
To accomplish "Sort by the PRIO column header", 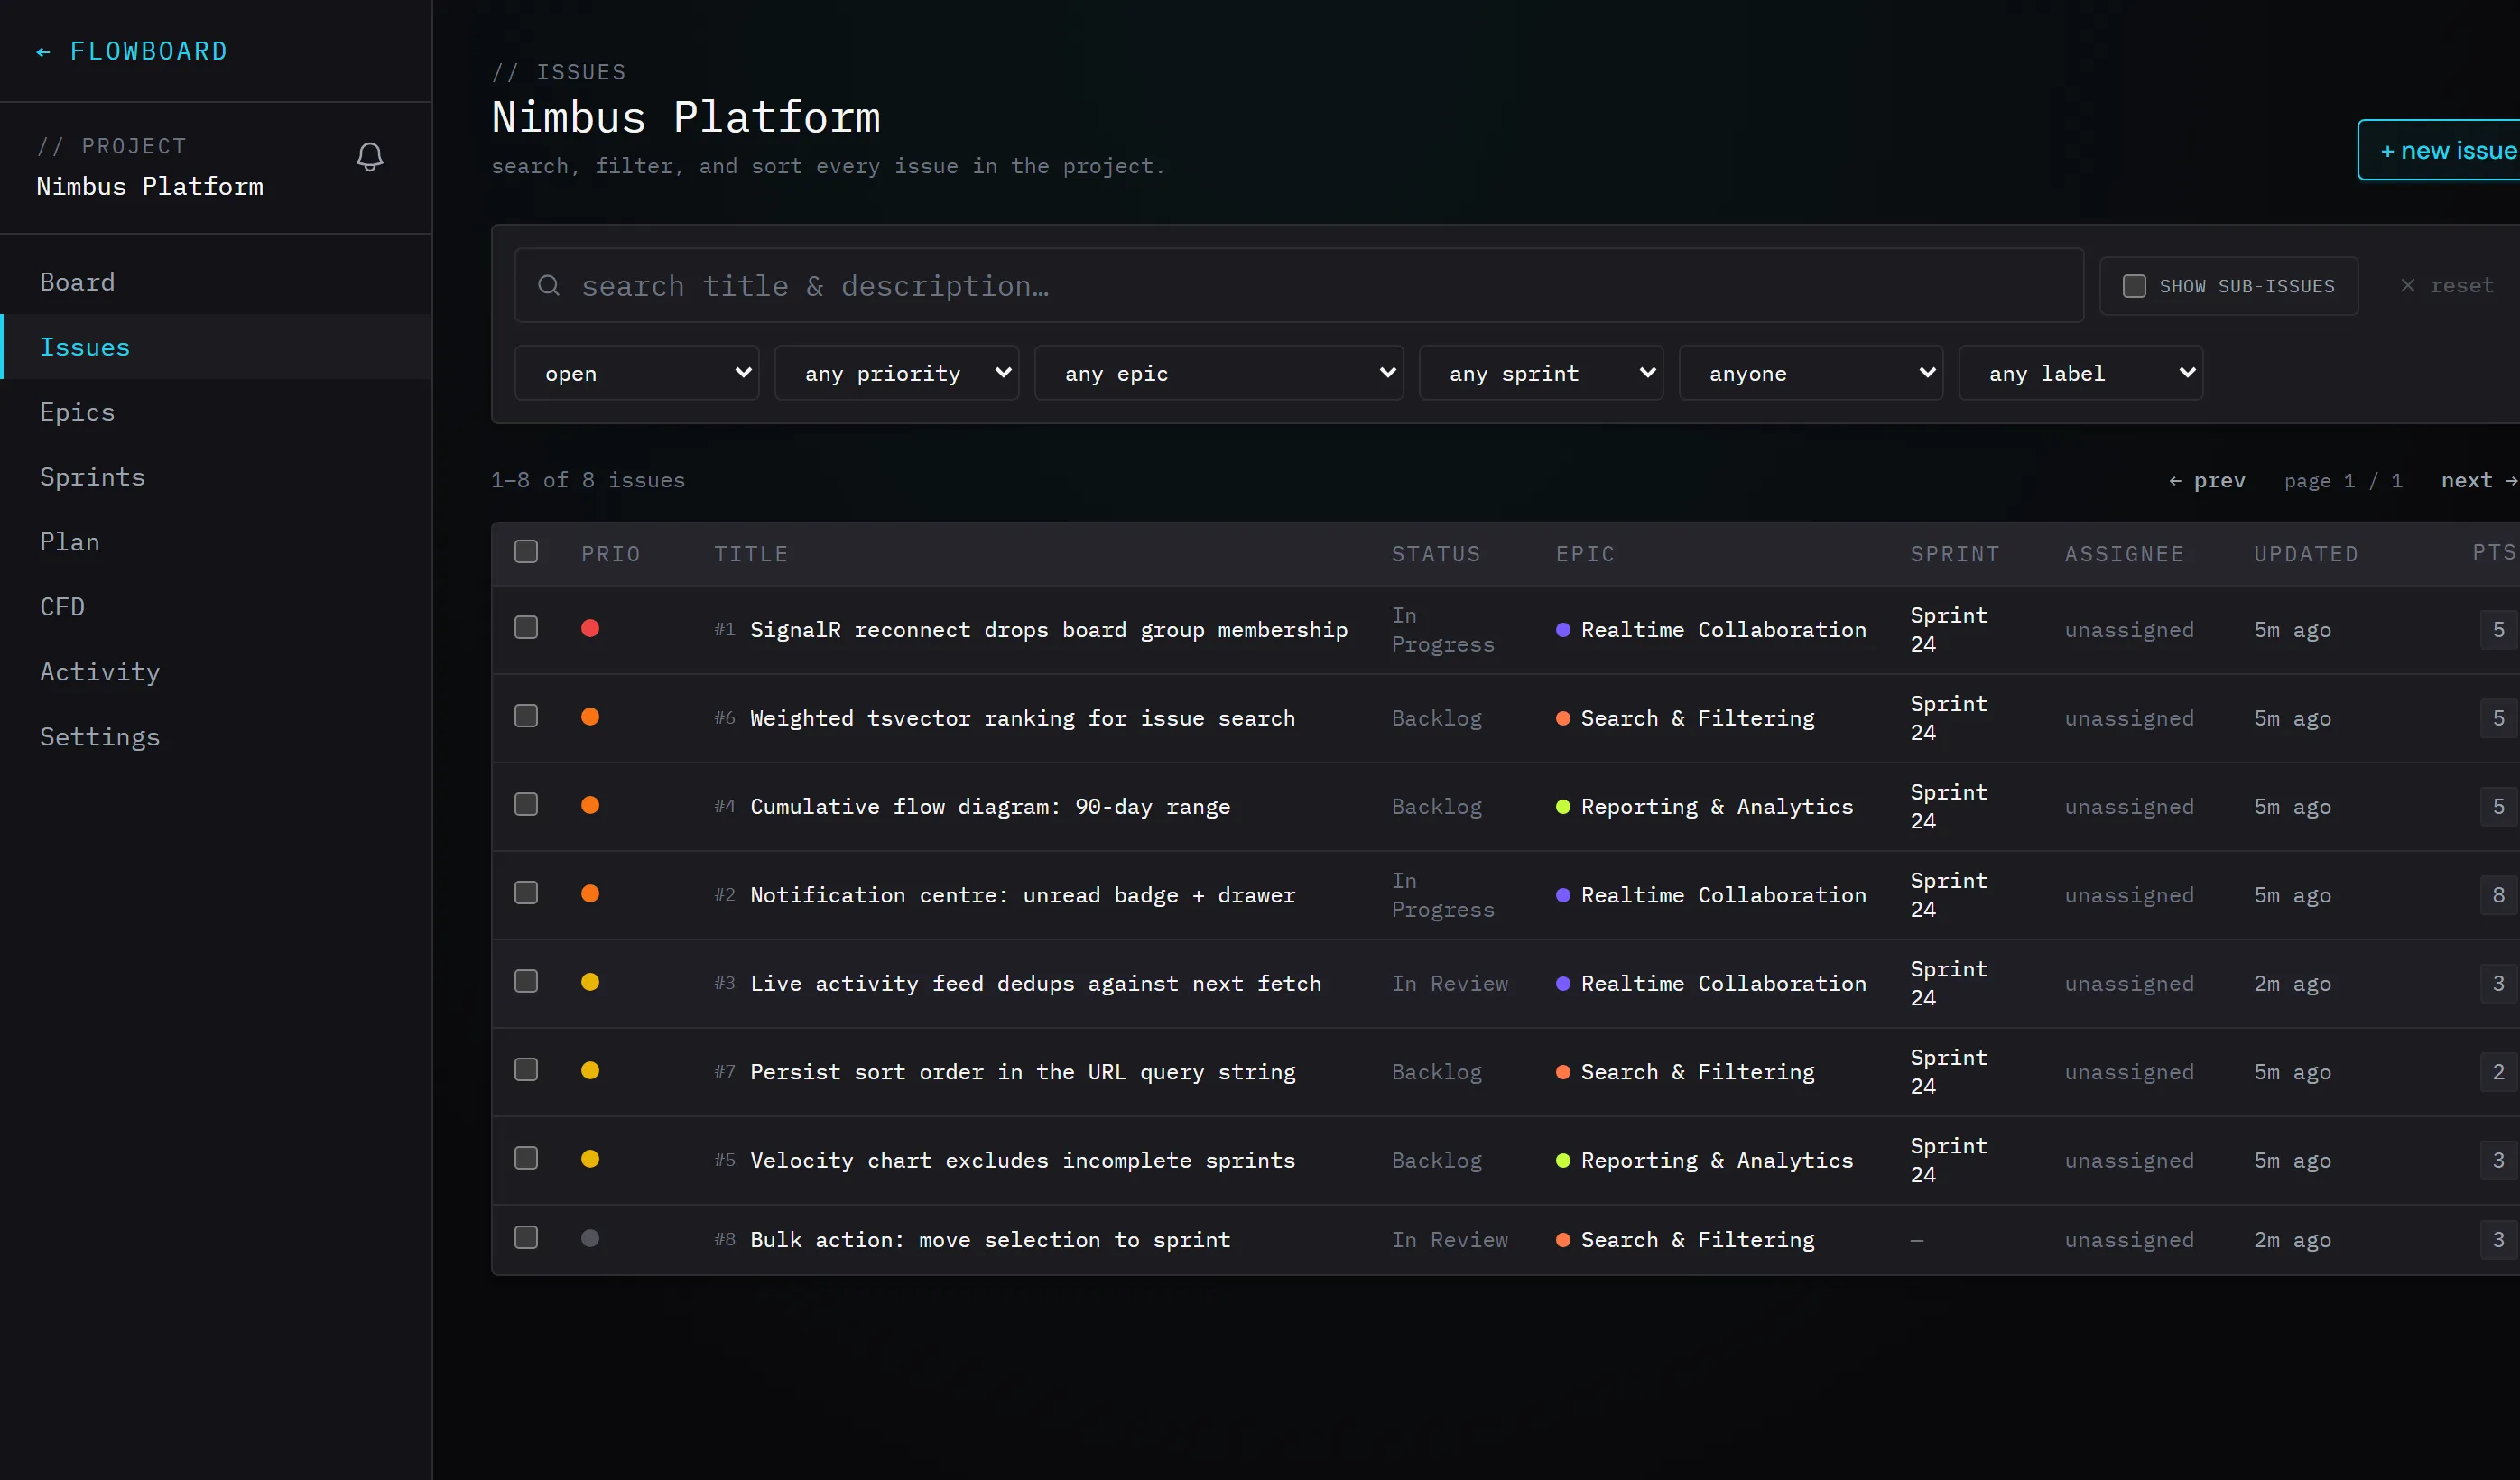I will [x=610, y=554].
